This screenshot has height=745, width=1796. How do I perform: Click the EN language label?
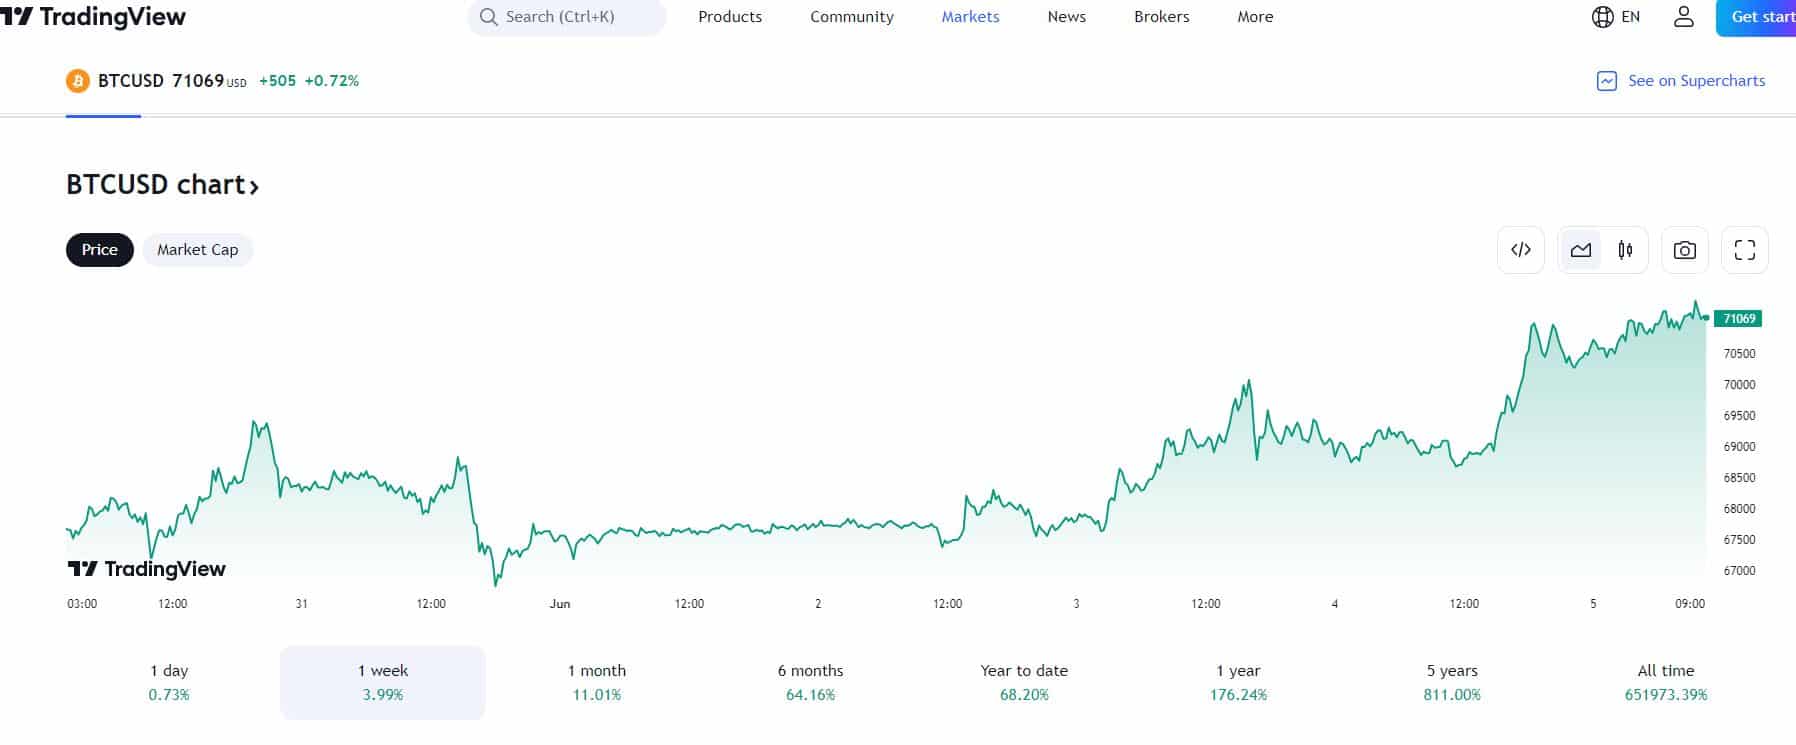click(x=1631, y=17)
